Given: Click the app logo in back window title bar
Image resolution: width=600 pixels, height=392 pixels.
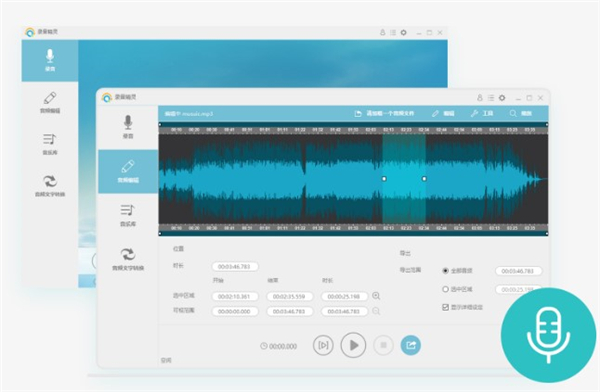Looking at the screenshot, I should coord(29,32).
